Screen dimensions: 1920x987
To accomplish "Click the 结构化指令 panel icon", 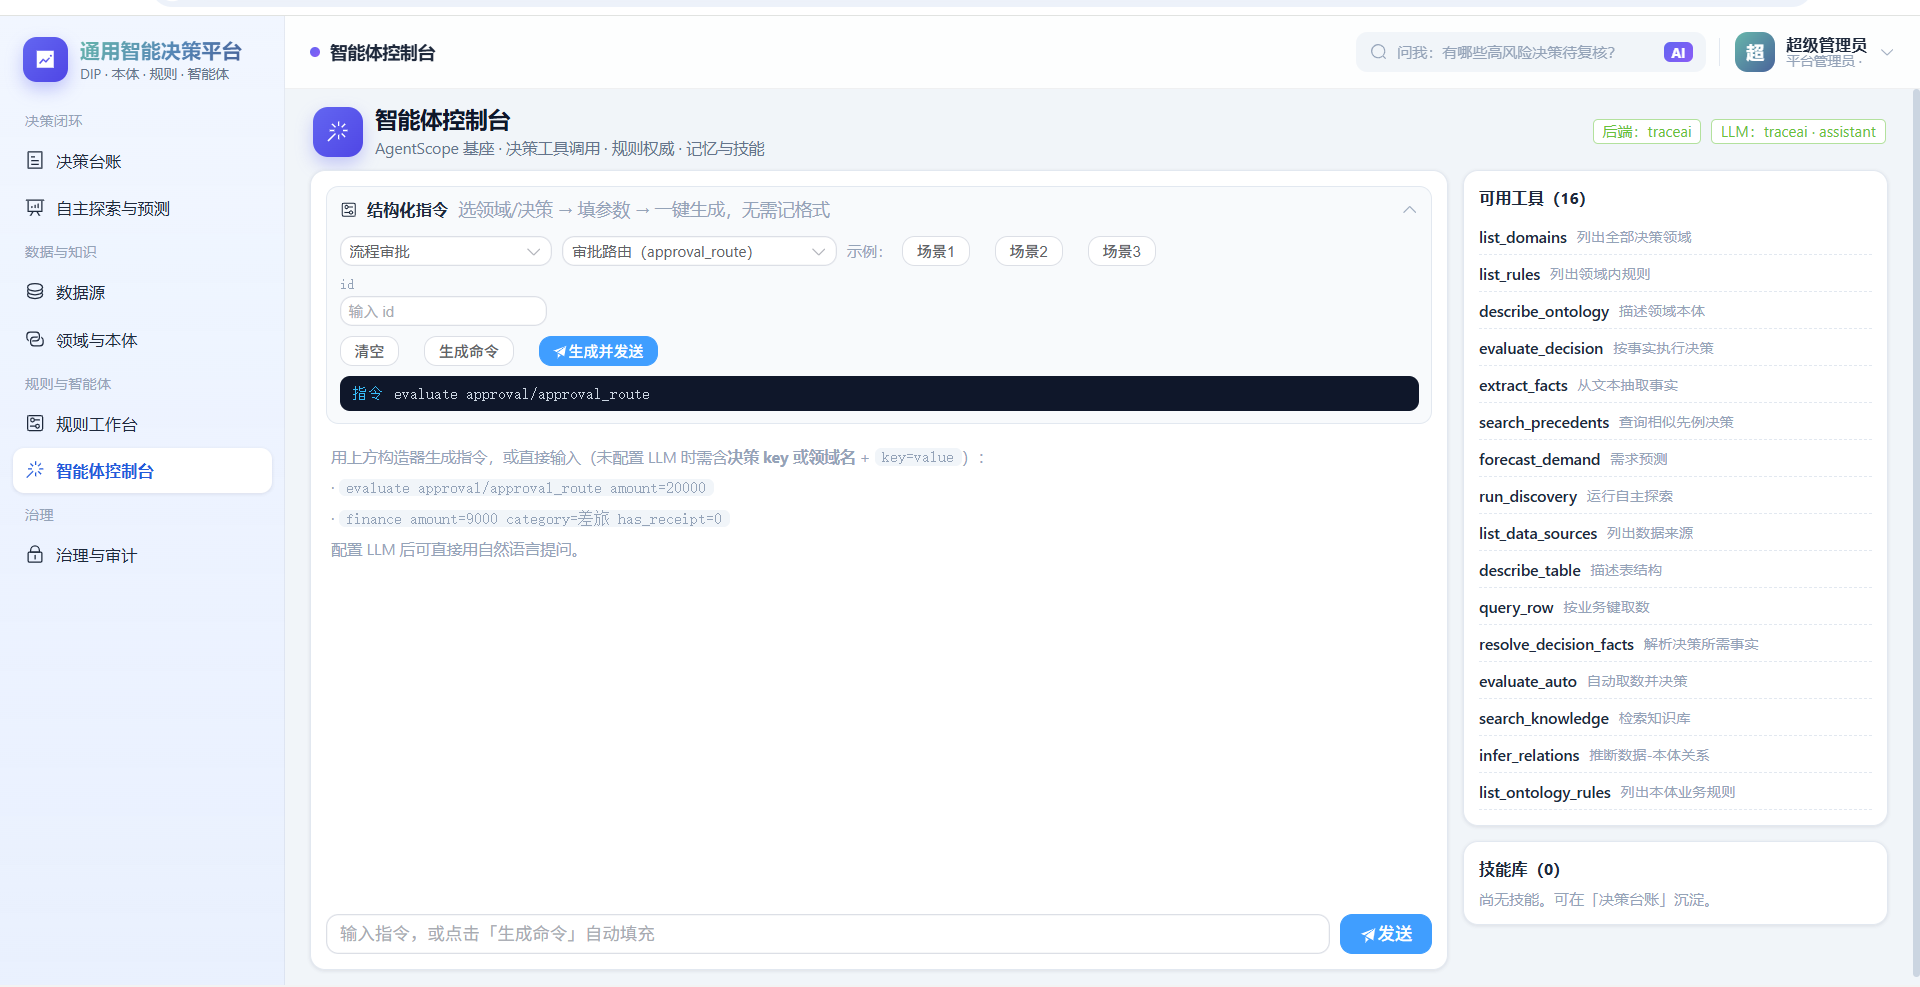I will (349, 210).
